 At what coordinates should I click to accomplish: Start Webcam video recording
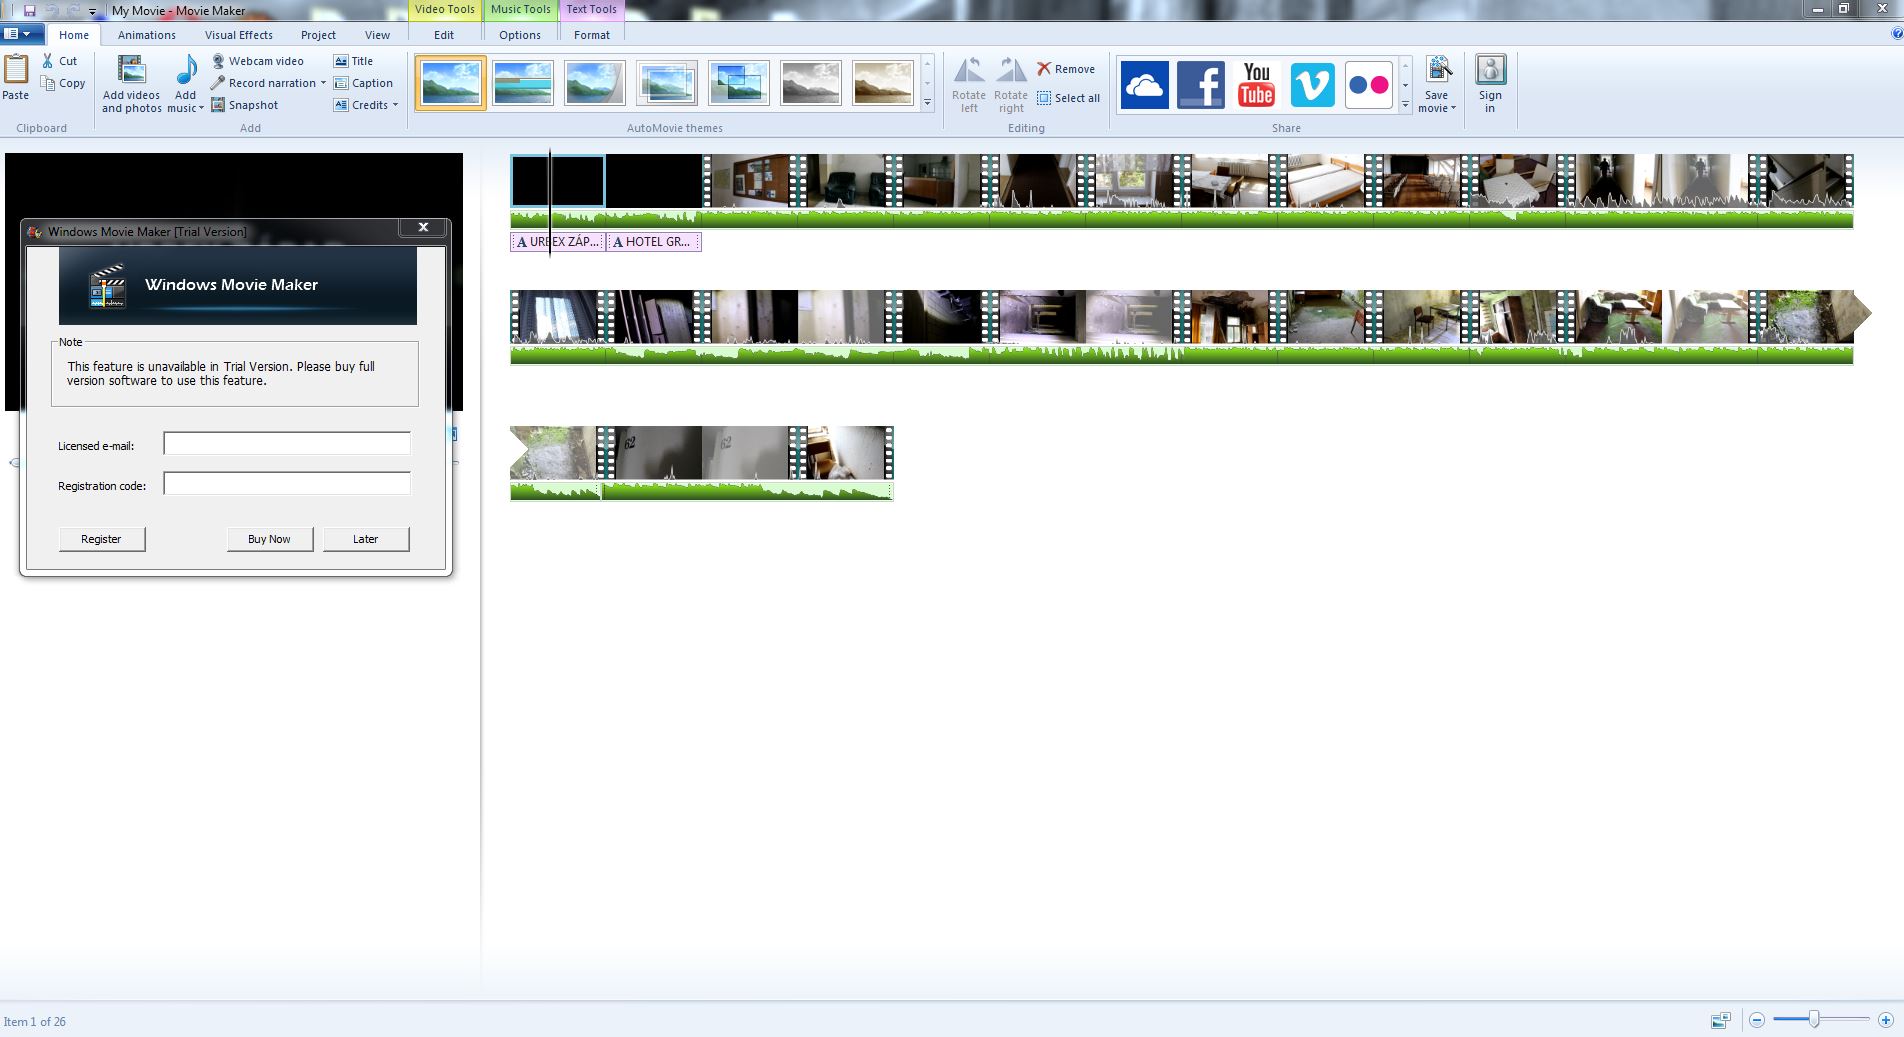point(257,61)
